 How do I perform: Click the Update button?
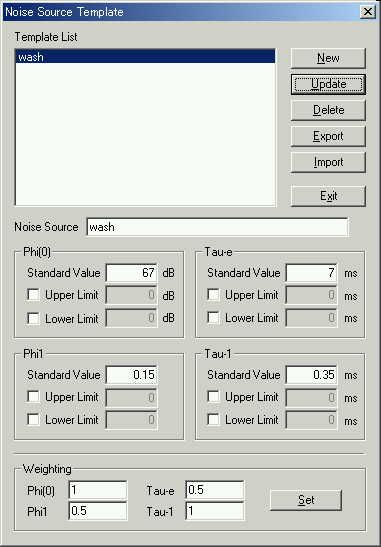point(328,84)
